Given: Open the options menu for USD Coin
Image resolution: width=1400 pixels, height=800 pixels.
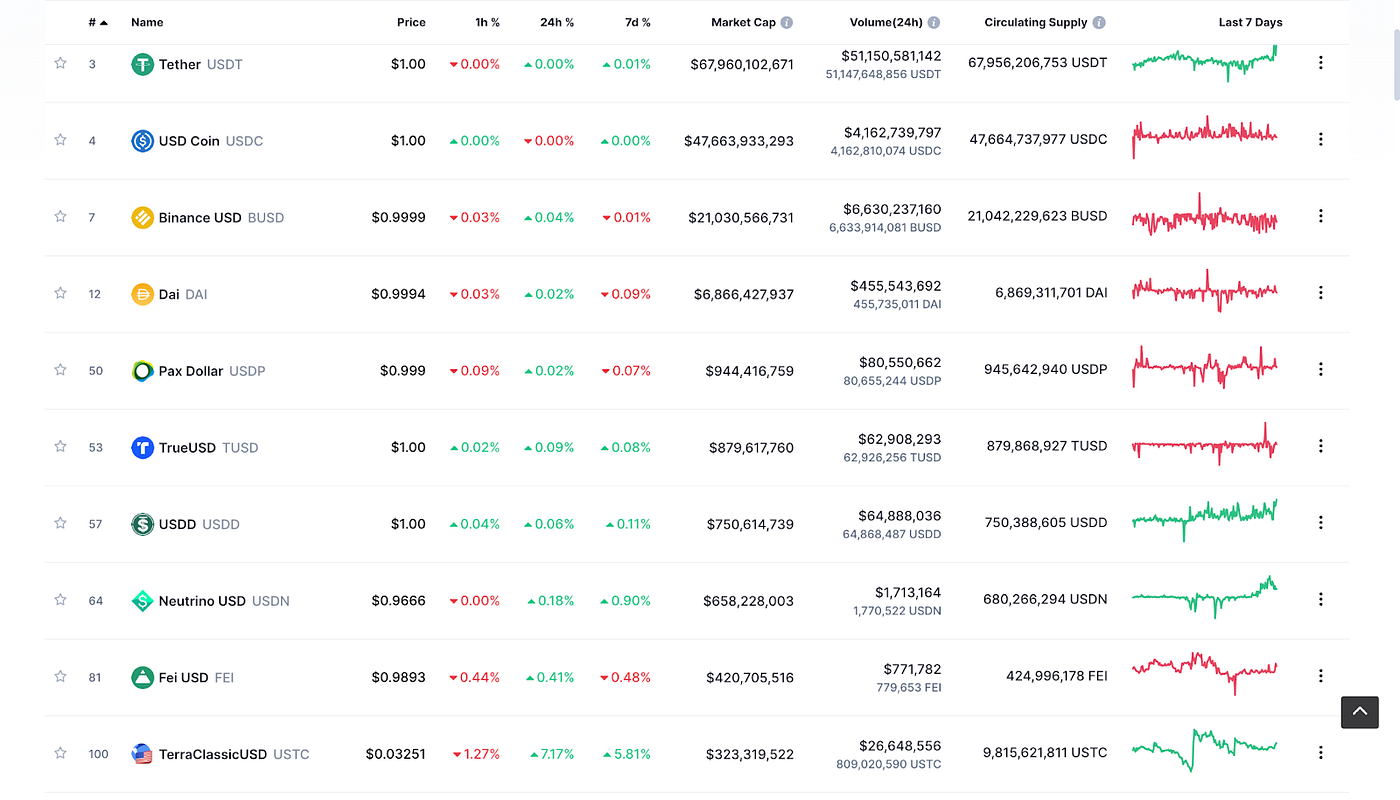Looking at the screenshot, I should click(1320, 140).
